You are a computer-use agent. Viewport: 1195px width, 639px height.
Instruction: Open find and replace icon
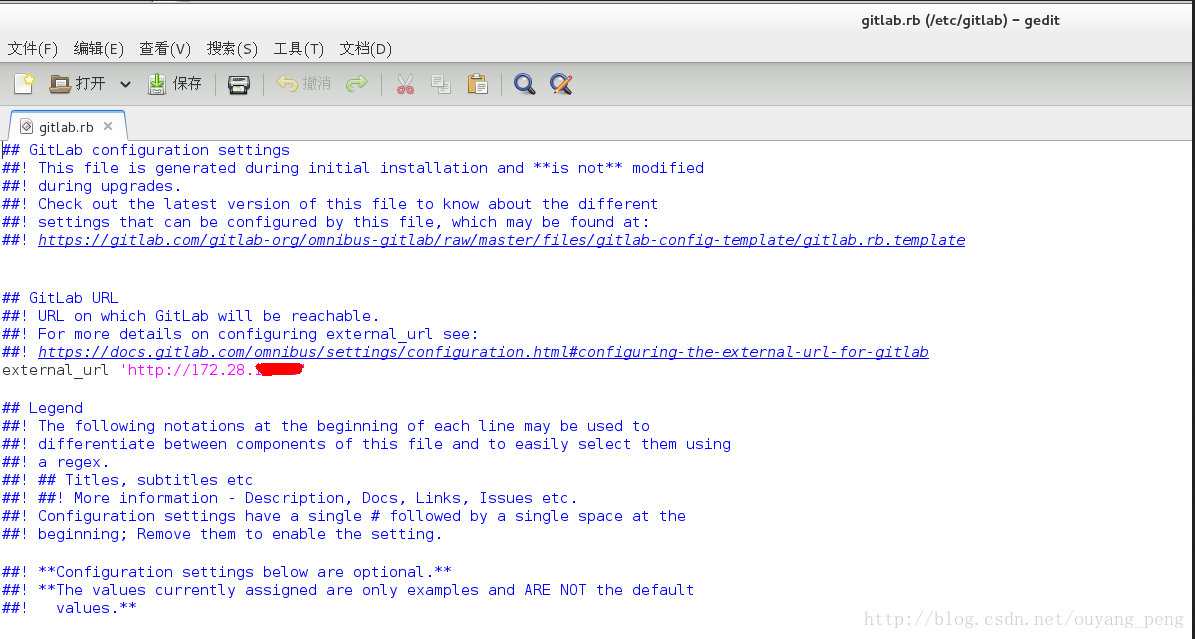tap(561, 84)
